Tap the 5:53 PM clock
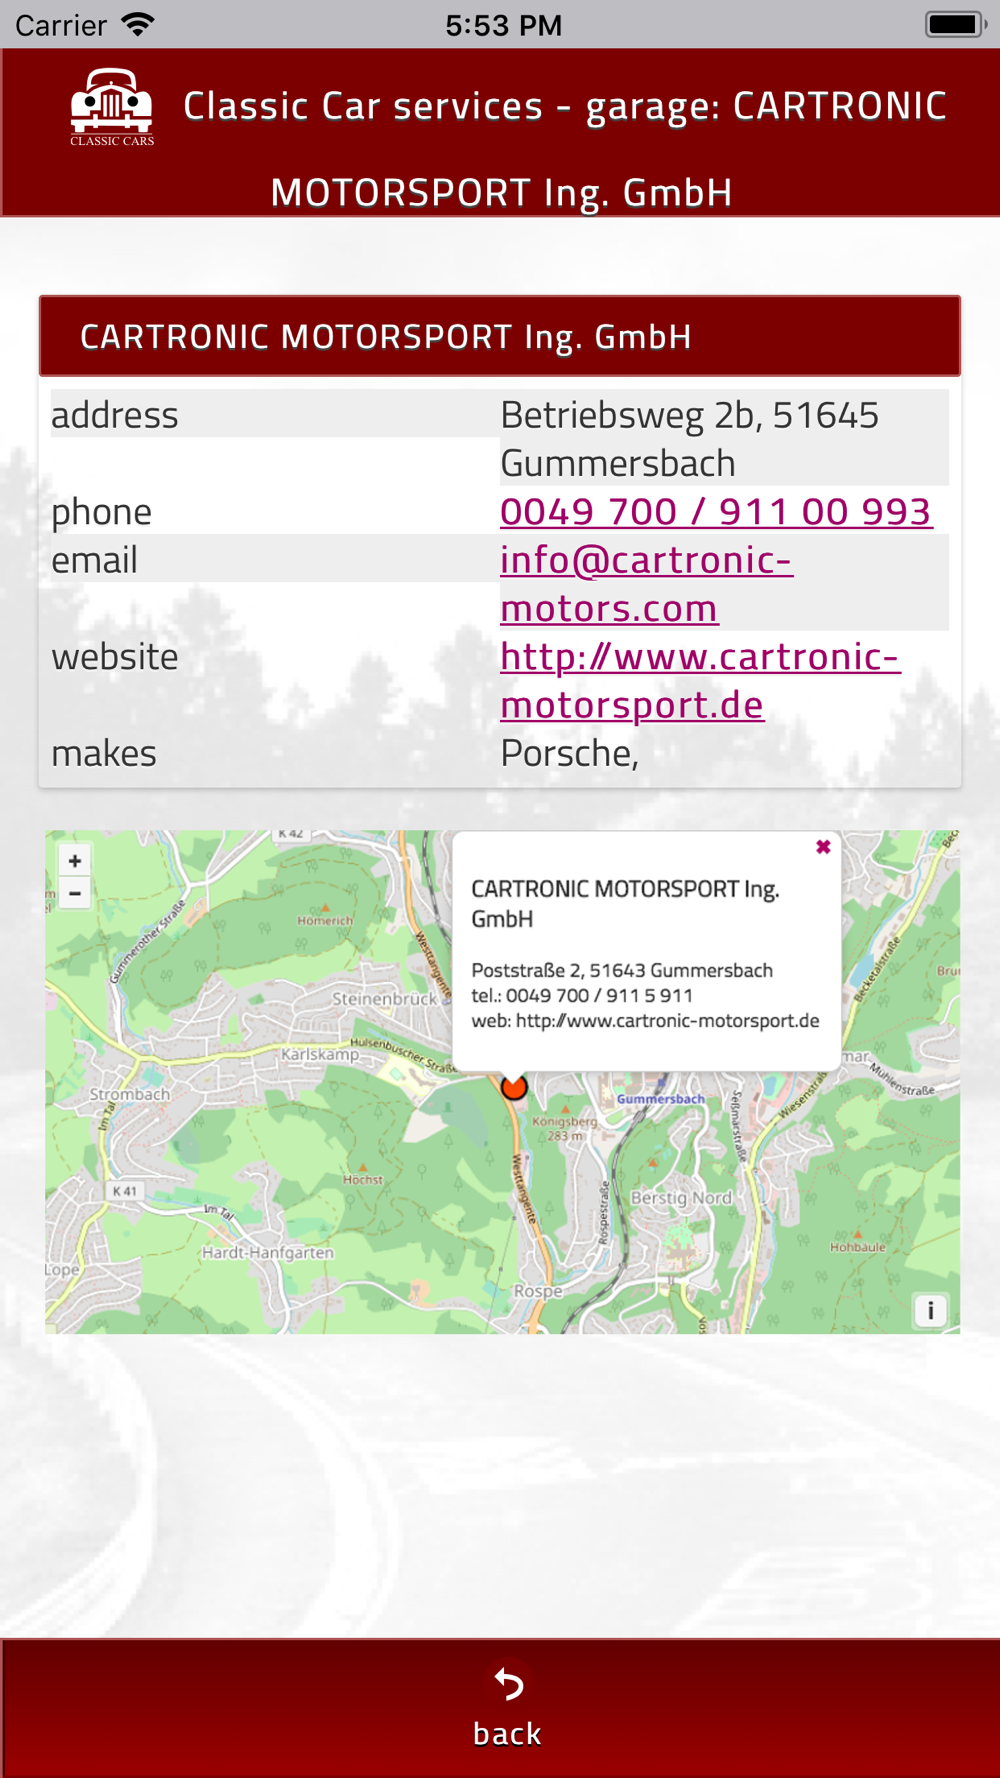Screen dimensions: 1000x1778 click(x=503, y=25)
